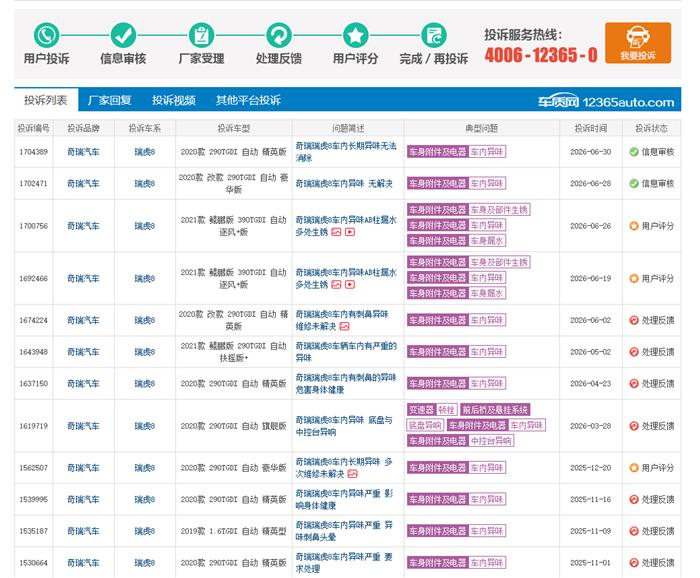
Task: Open complaint 奇瑞瑞虎8车内异味严重 影响身体健康
Action: click(344, 499)
